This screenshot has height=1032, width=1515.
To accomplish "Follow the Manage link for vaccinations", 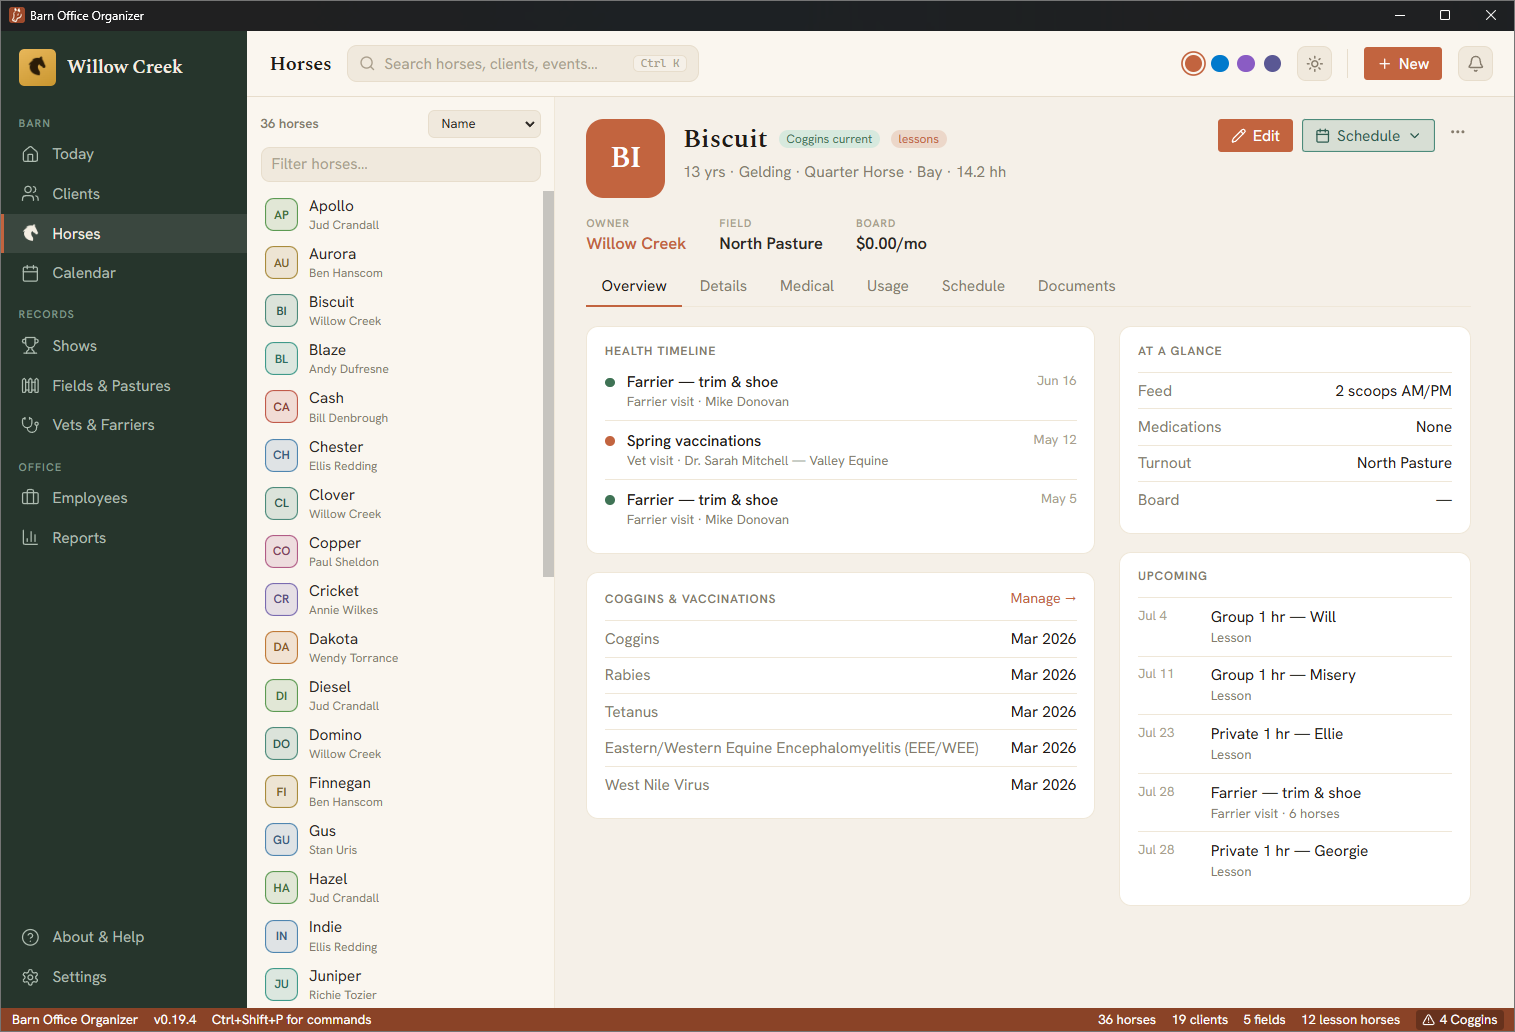I will point(1043,599).
